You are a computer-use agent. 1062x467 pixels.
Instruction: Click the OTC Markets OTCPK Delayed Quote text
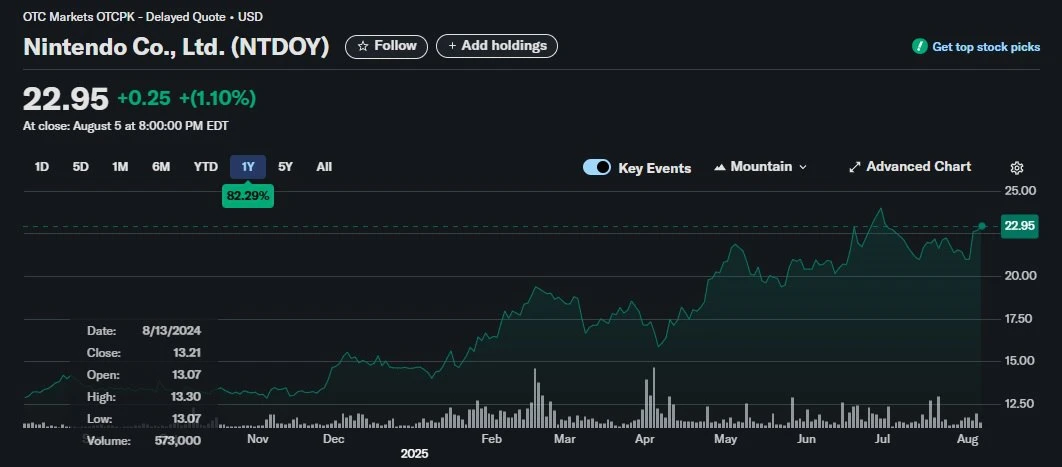[143, 17]
